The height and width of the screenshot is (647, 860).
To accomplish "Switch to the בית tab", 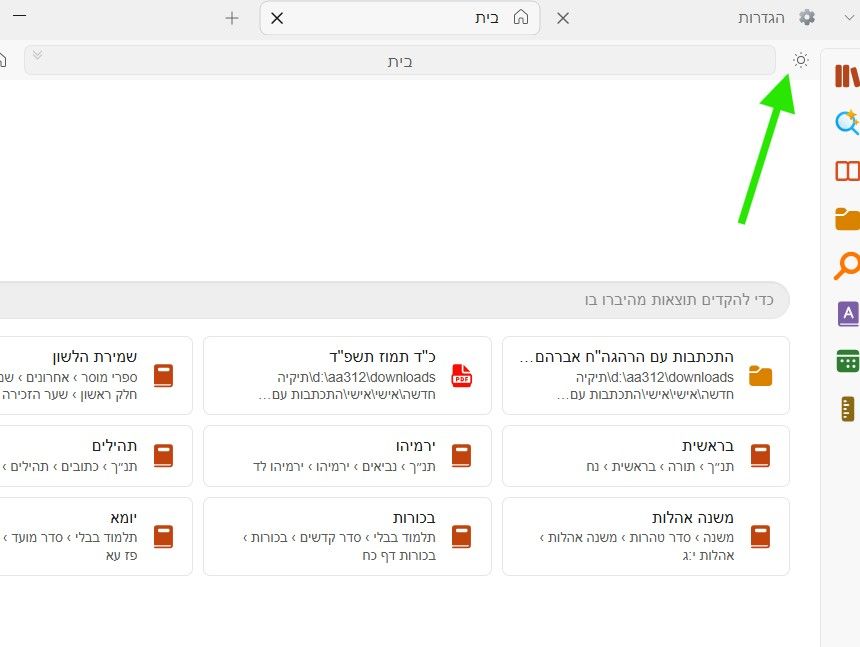I will point(400,18).
